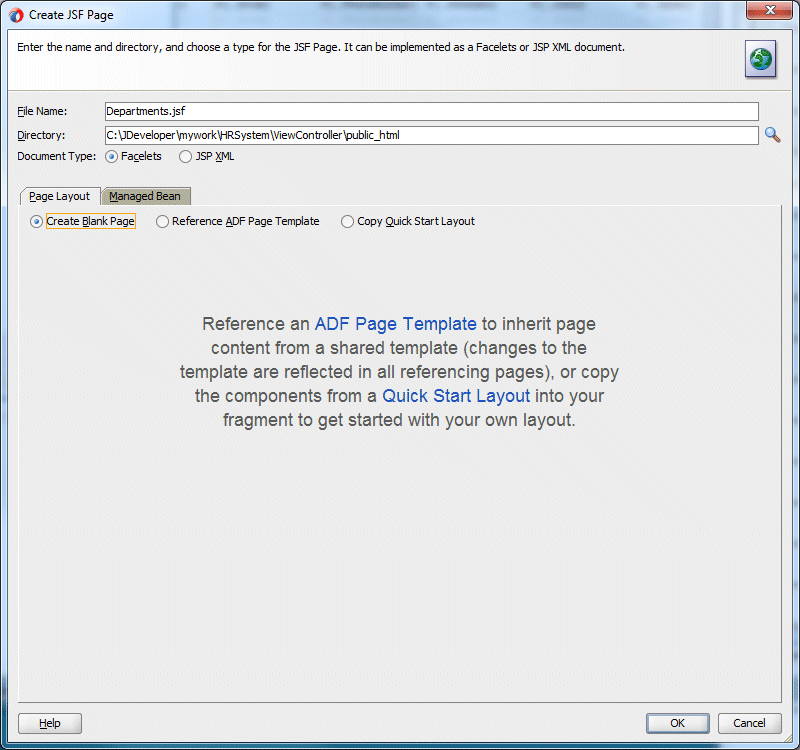This screenshot has height=750, width=800.
Task: Click the globe JSF page icon
Action: coord(760,59)
